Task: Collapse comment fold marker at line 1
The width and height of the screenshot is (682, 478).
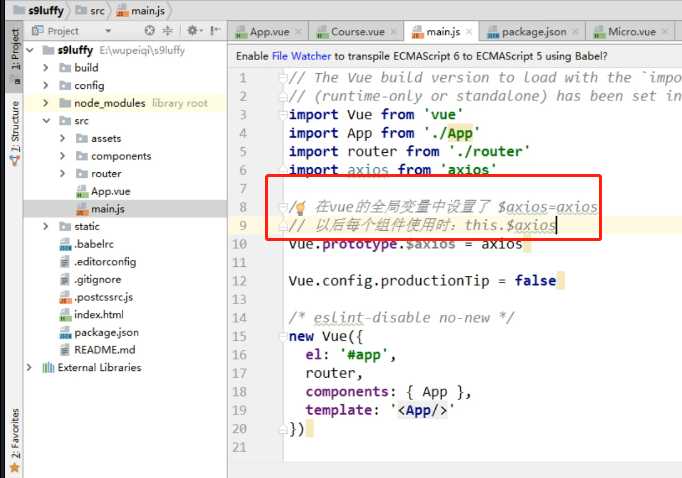Action: click(283, 78)
